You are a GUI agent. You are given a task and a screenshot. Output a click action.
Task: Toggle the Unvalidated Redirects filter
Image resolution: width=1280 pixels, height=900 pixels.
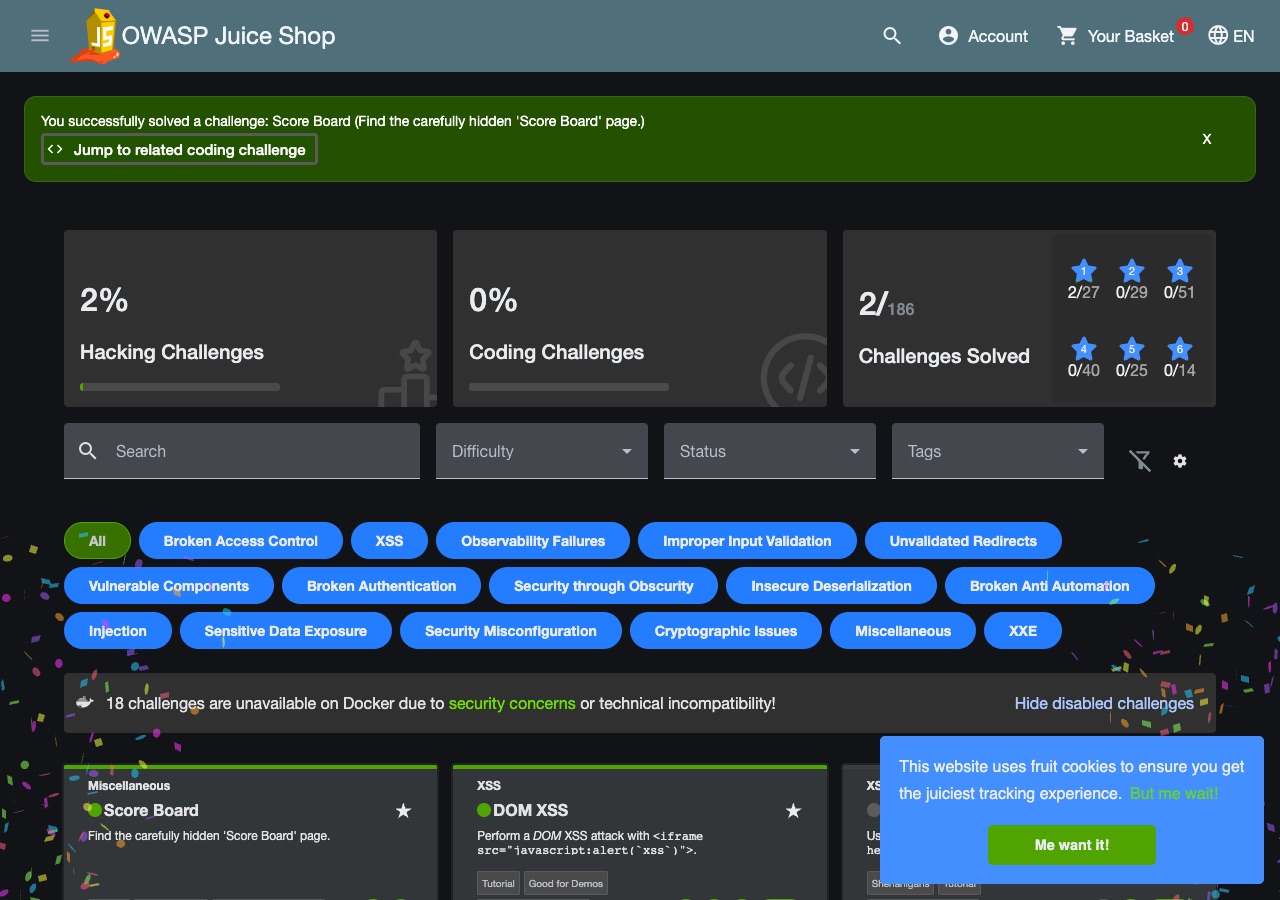point(963,541)
